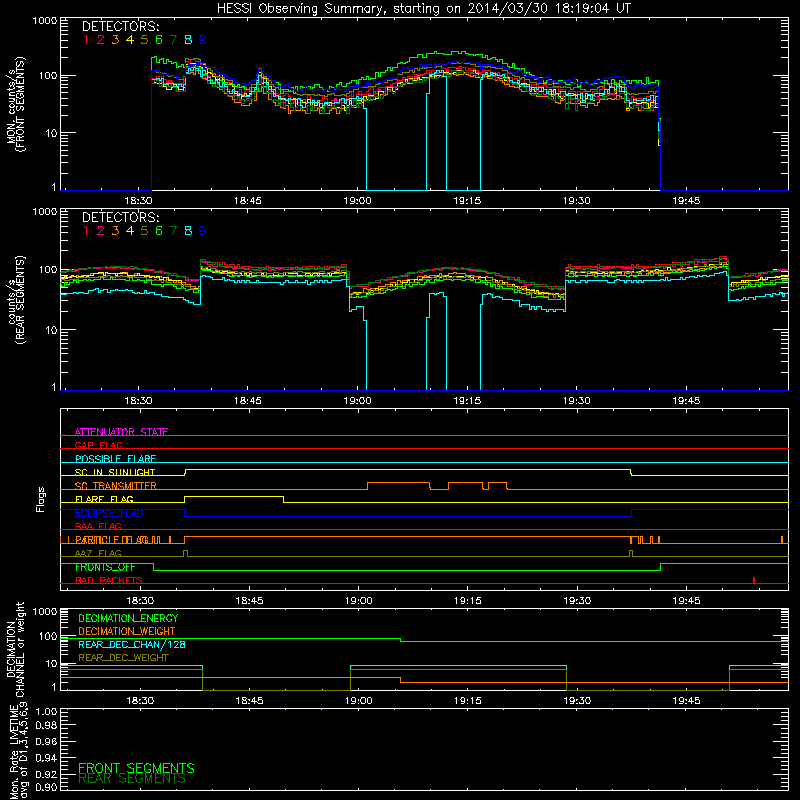Select cyan detector 8 in front segments legend
800x800 pixels.
[188, 39]
